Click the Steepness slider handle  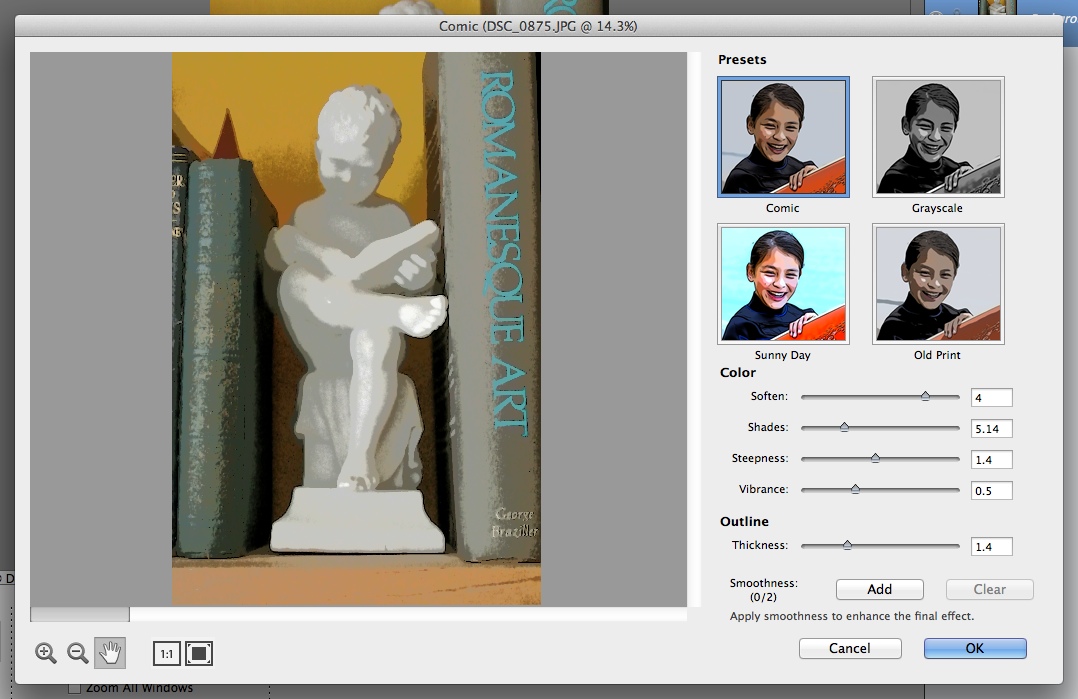pyautogui.click(x=875, y=459)
